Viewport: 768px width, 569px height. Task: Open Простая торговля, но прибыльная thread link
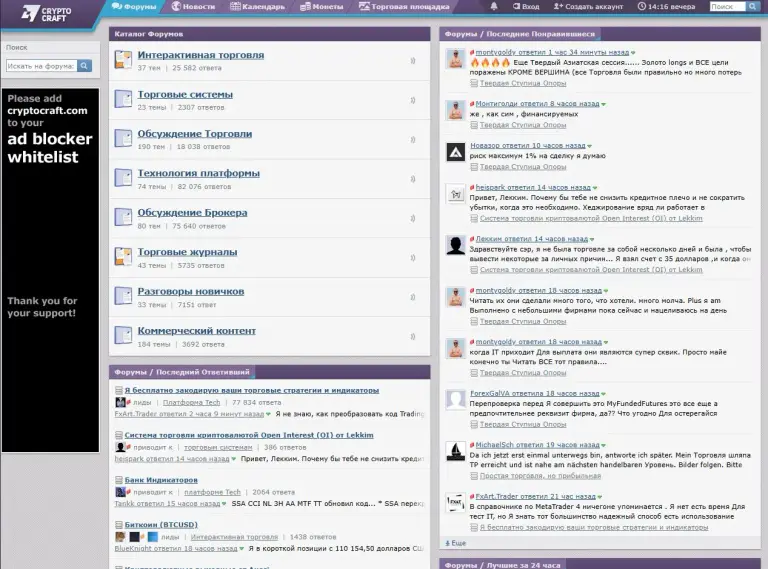click(x=540, y=476)
